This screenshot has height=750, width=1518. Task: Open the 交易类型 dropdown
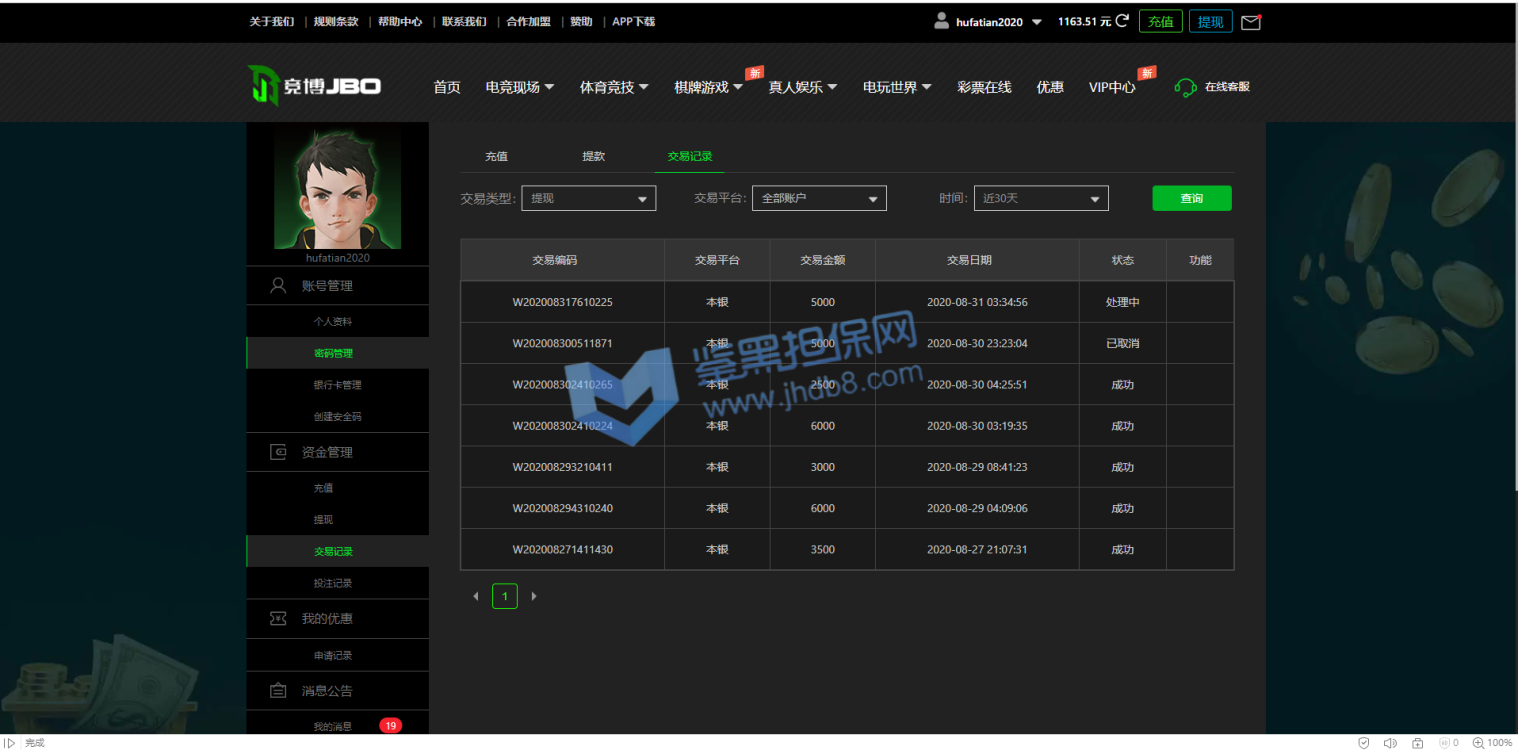pyautogui.click(x=589, y=199)
